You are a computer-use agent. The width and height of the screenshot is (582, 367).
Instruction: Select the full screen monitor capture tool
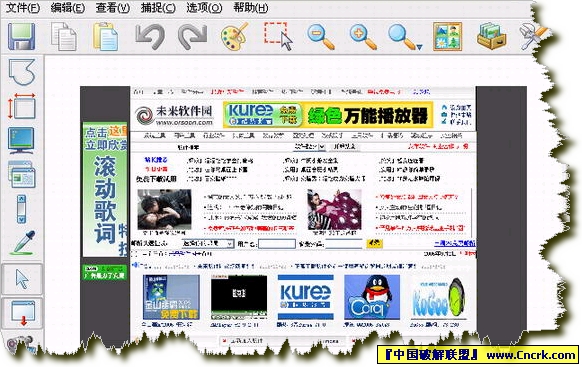21,140
